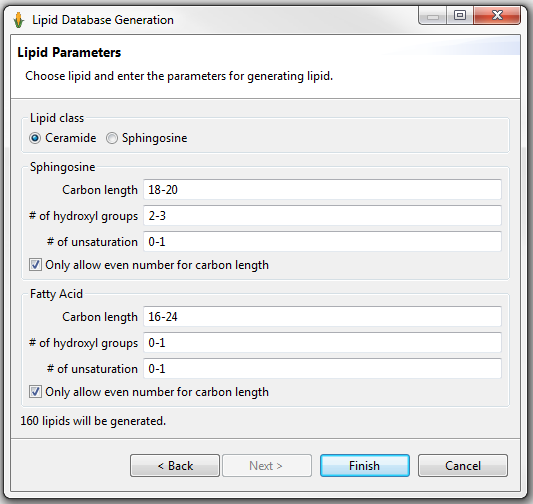Viewport: 533px width, 504px height.
Task: Click the Fatty Acid unsaturation input field
Action: tap(322, 368)
